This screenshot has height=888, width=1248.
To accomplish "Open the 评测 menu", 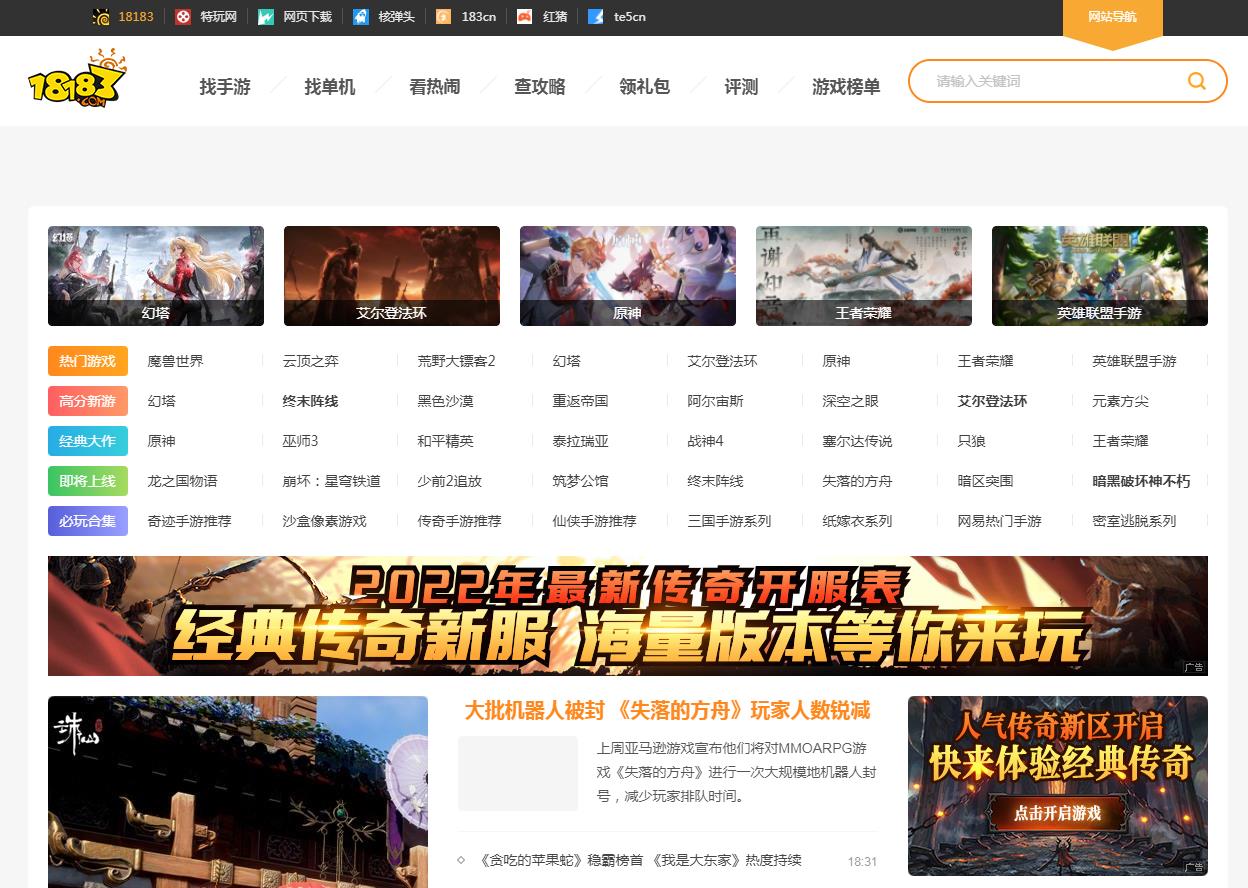I will click(x=741, y=87).
